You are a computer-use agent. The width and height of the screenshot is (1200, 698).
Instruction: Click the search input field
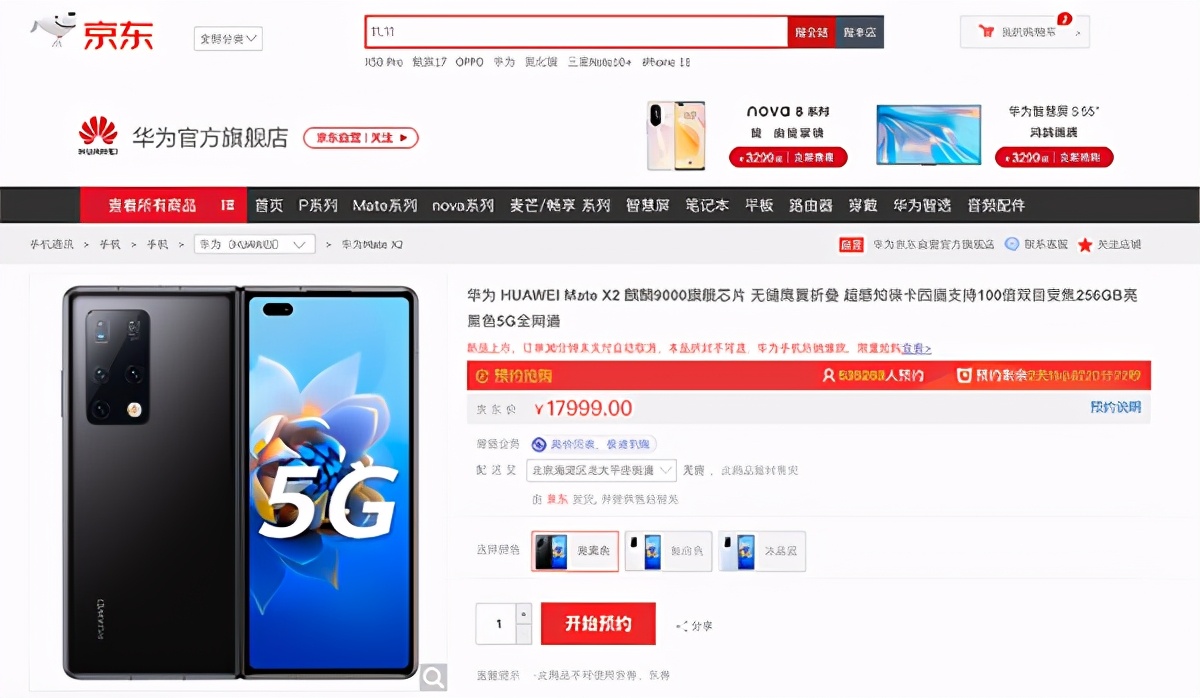point(576,32)
